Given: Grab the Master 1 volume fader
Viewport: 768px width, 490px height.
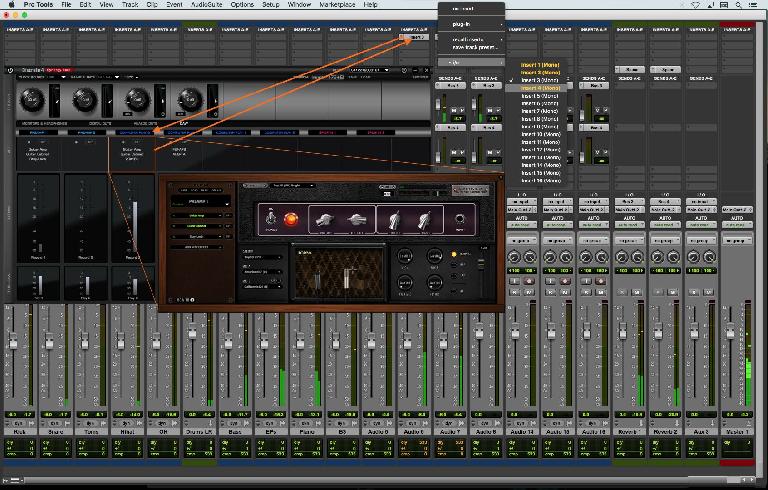Looking at the screenshot, I should coord(730,331).
